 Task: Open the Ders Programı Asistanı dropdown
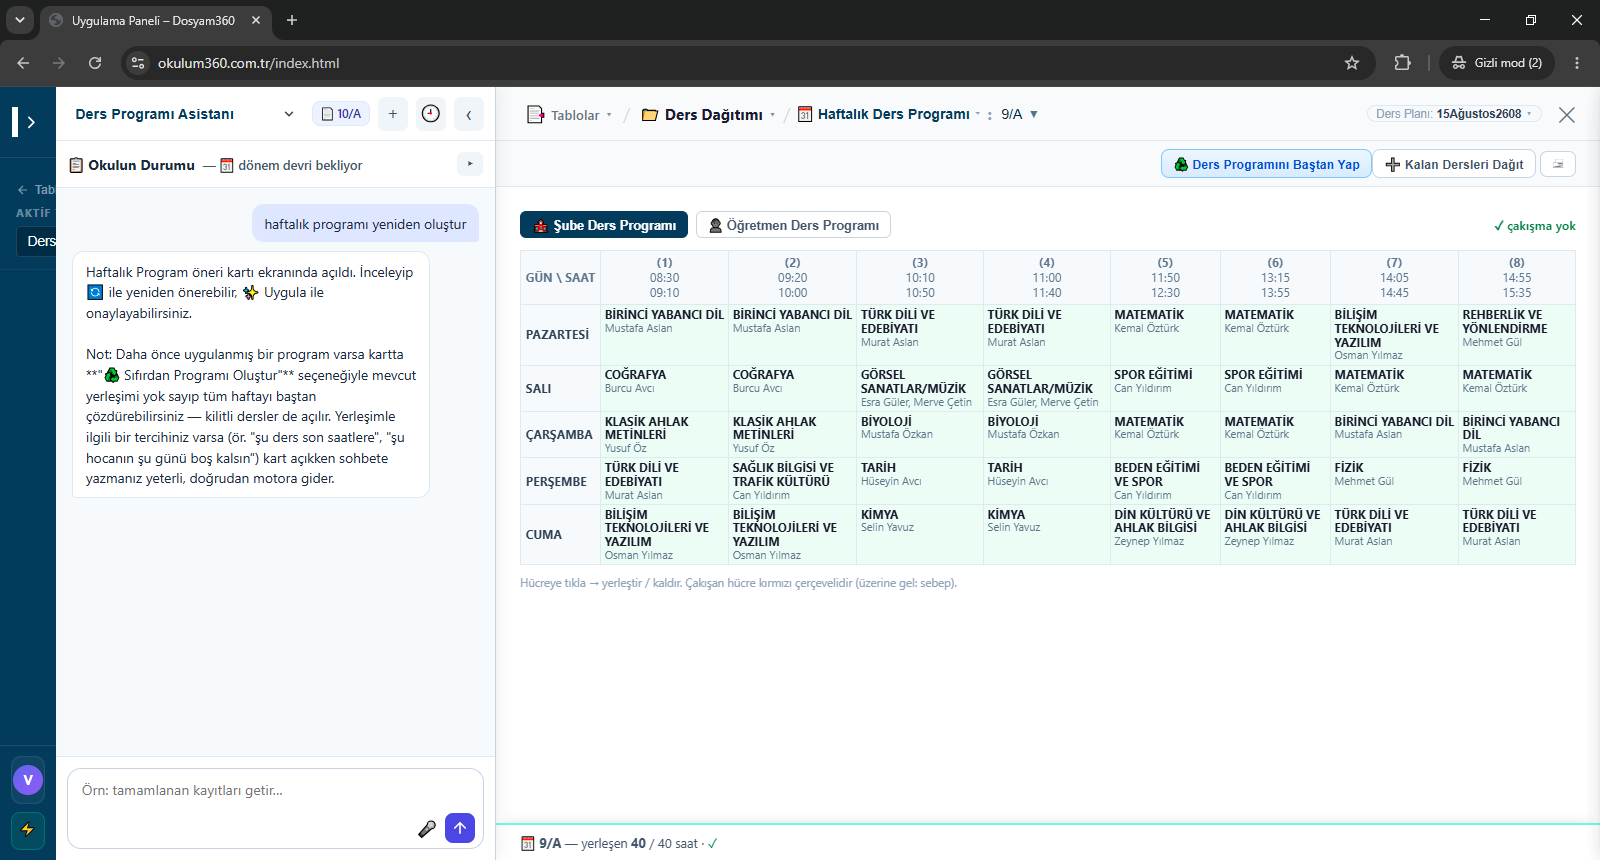185,114
